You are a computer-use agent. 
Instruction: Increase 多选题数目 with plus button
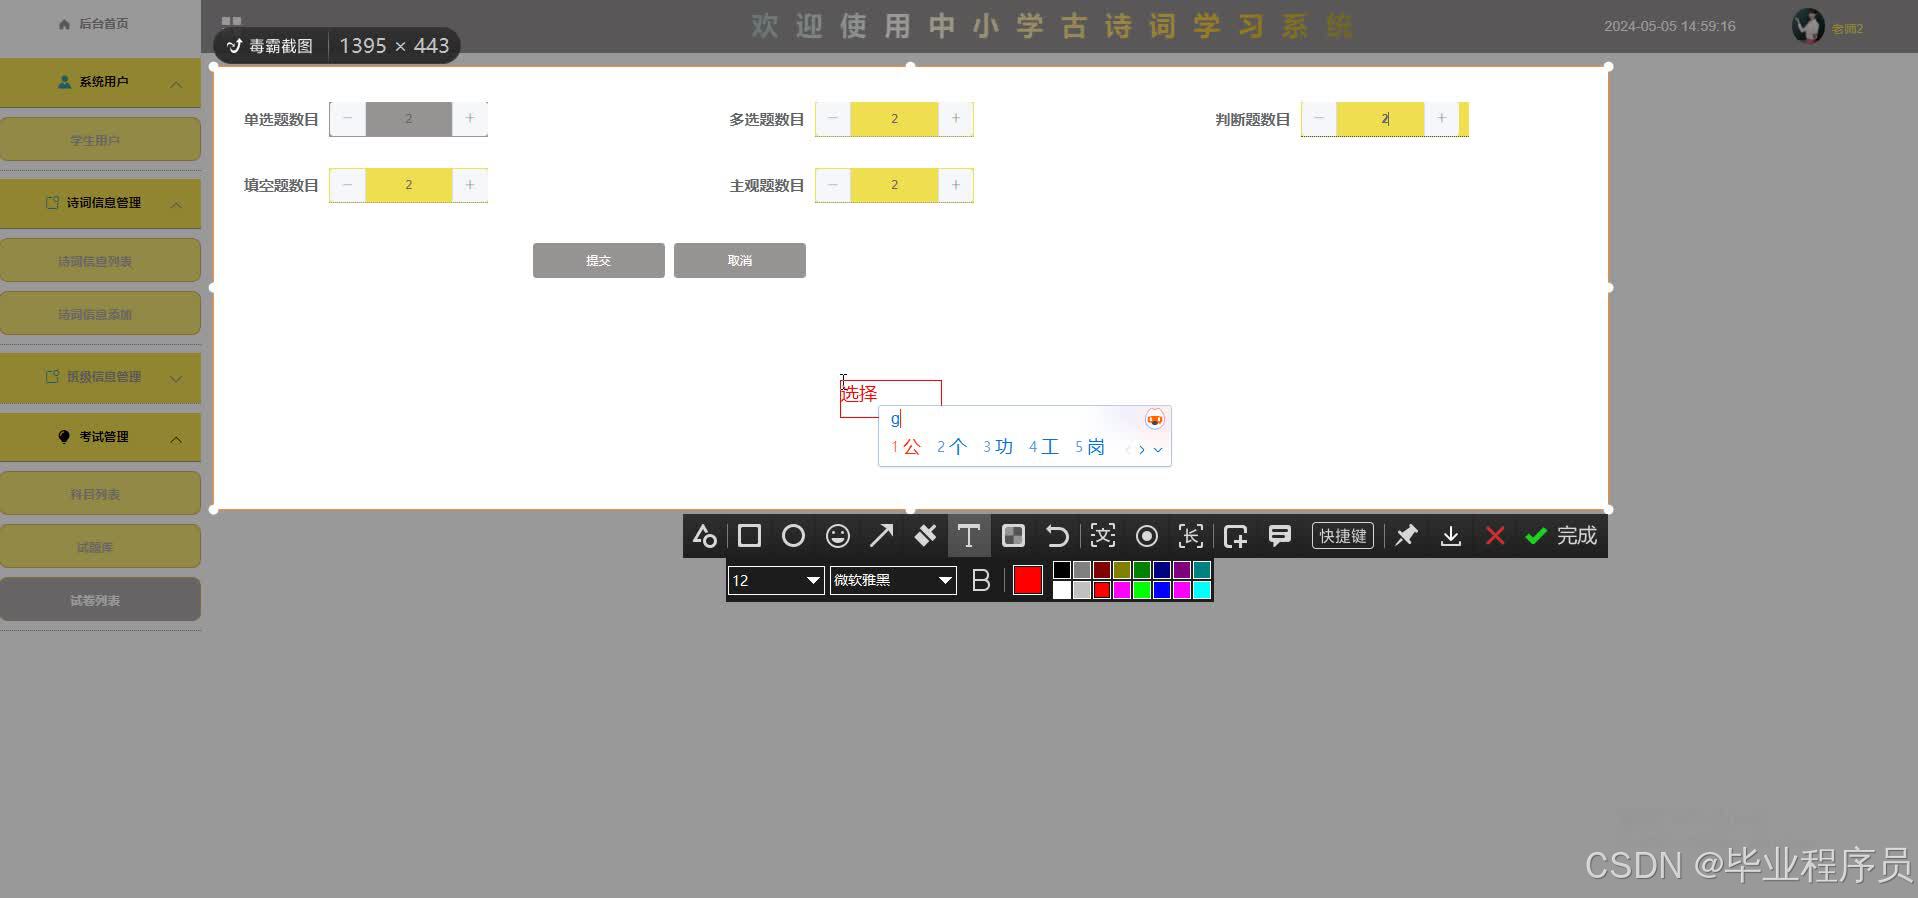click(x=956, y=119)
